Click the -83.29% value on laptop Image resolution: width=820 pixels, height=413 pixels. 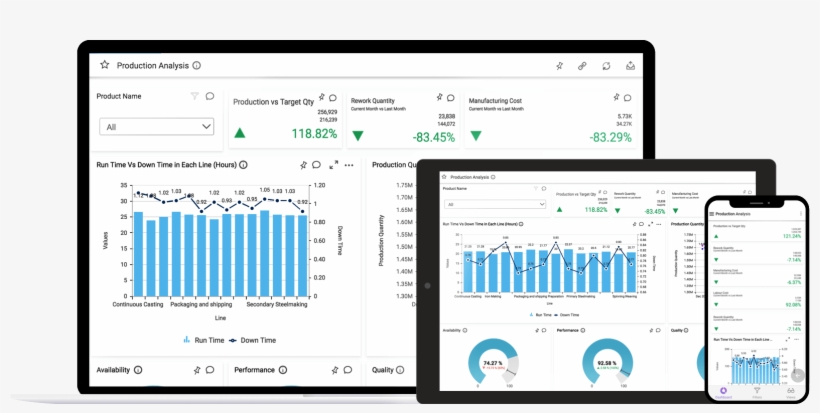click(610, 137)
